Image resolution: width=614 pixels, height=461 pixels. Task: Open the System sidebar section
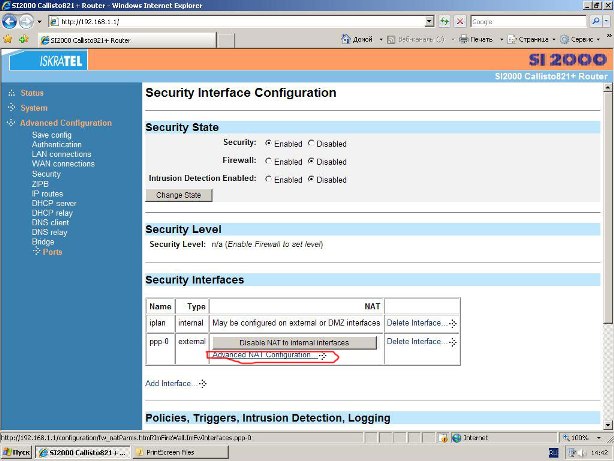34,108
